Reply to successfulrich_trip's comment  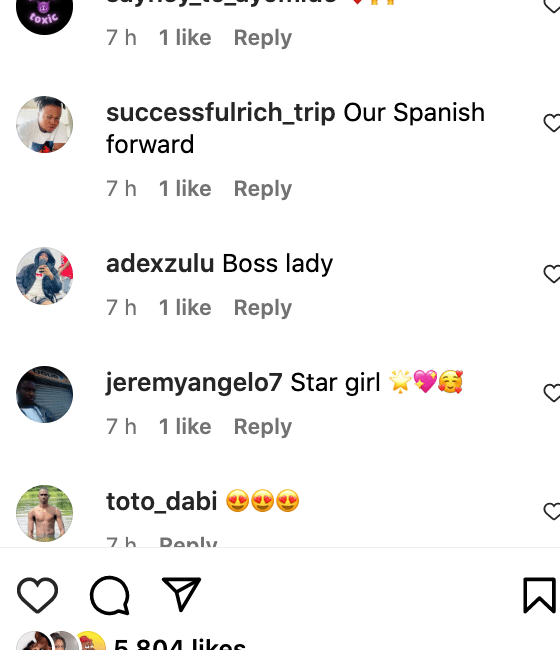(263, 189)
